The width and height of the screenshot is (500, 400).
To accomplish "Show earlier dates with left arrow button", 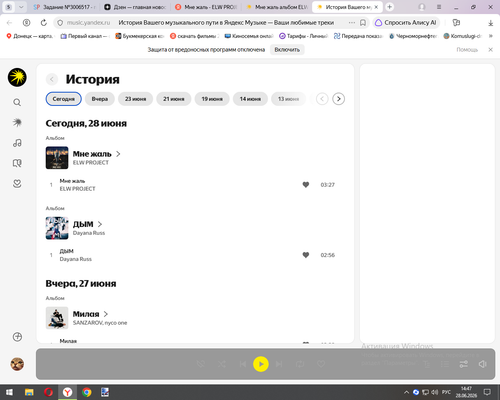I will pyautogui.click(x=322, y=99).
